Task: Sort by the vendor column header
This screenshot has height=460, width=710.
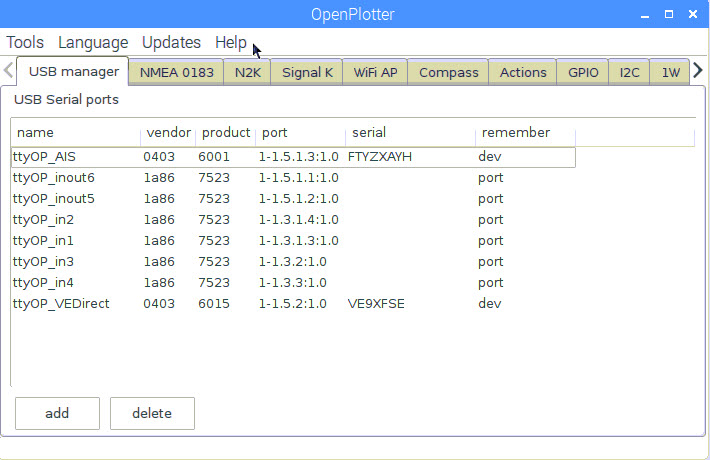Action: coord(168,133)
